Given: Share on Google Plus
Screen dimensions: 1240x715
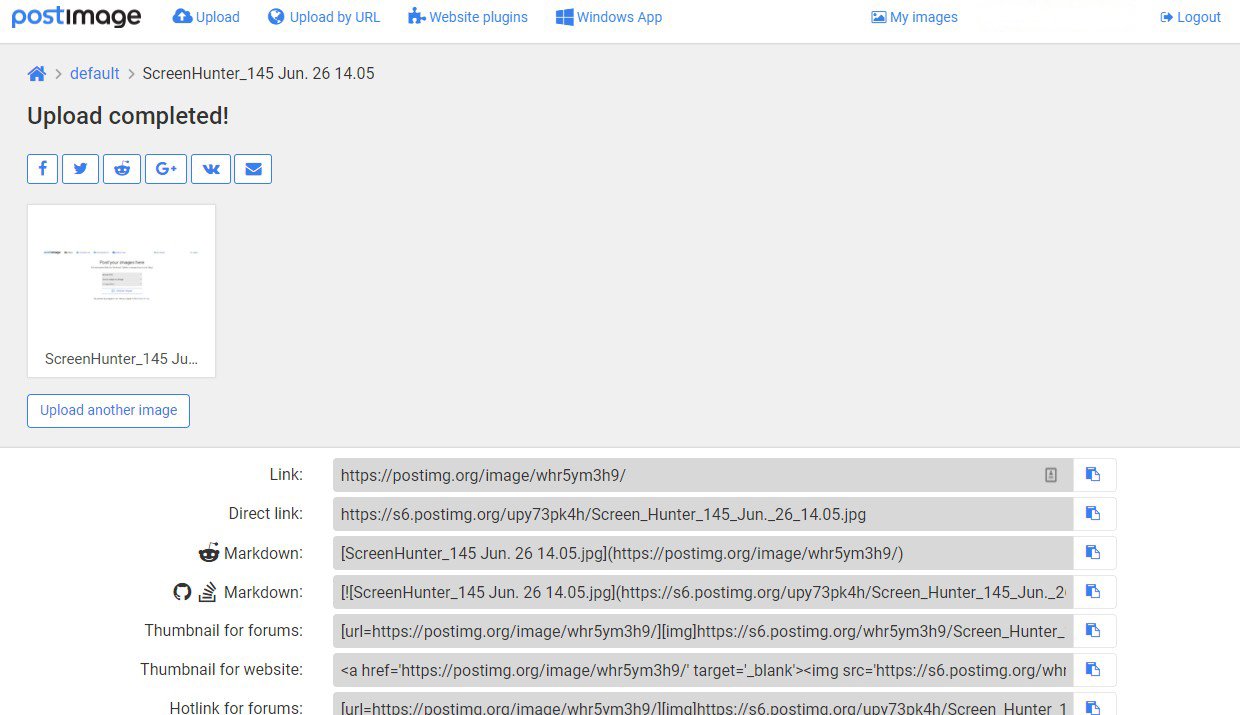Looking at the screenshot, I should (166, 169).
